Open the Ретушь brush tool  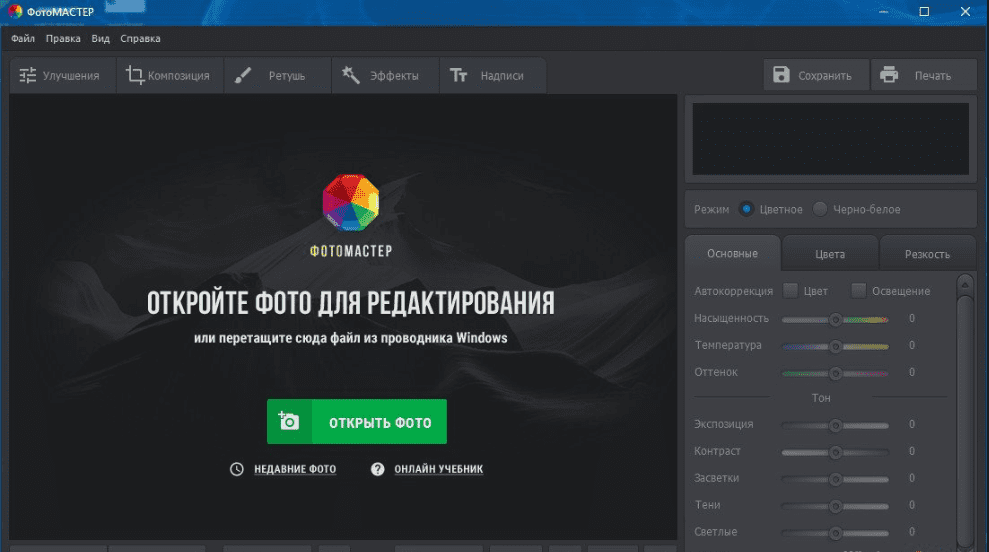click(244, 76)
